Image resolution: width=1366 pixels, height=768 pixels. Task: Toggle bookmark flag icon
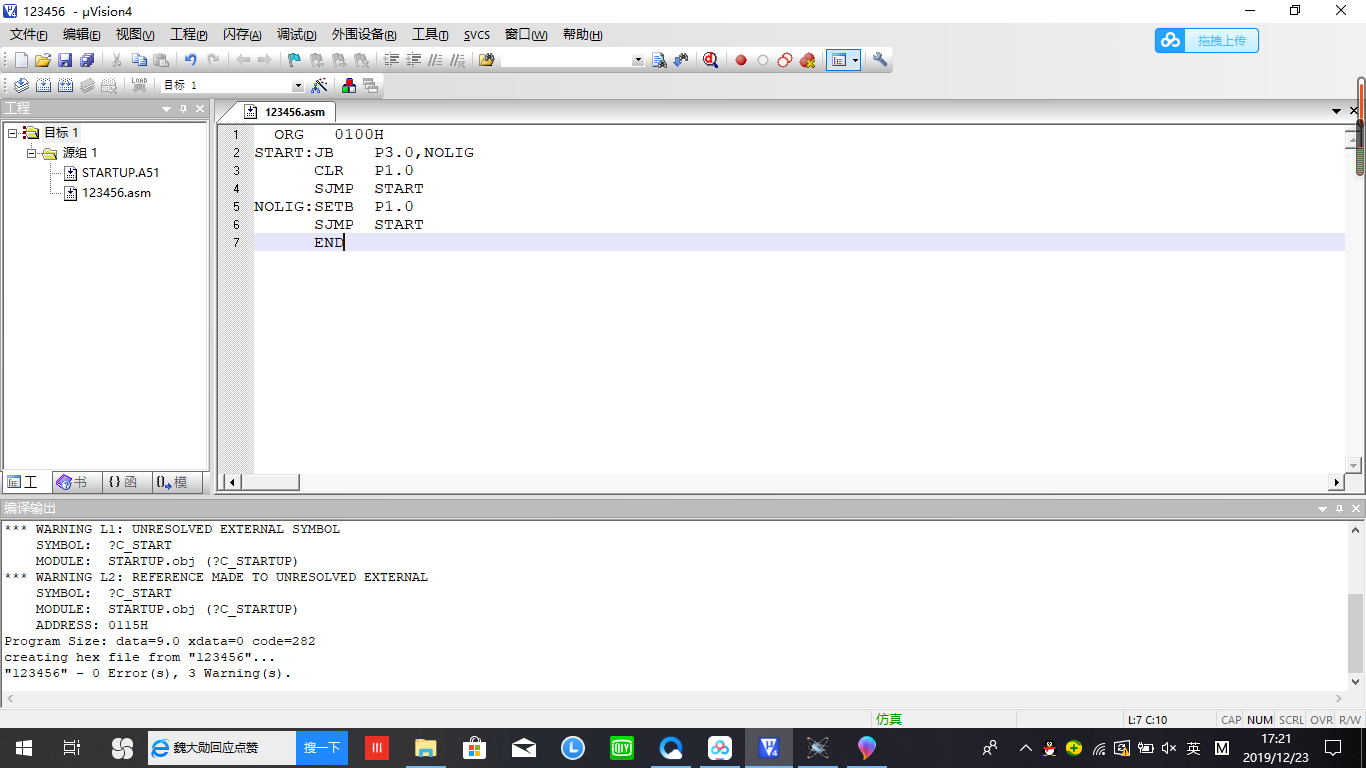[293, 60]
